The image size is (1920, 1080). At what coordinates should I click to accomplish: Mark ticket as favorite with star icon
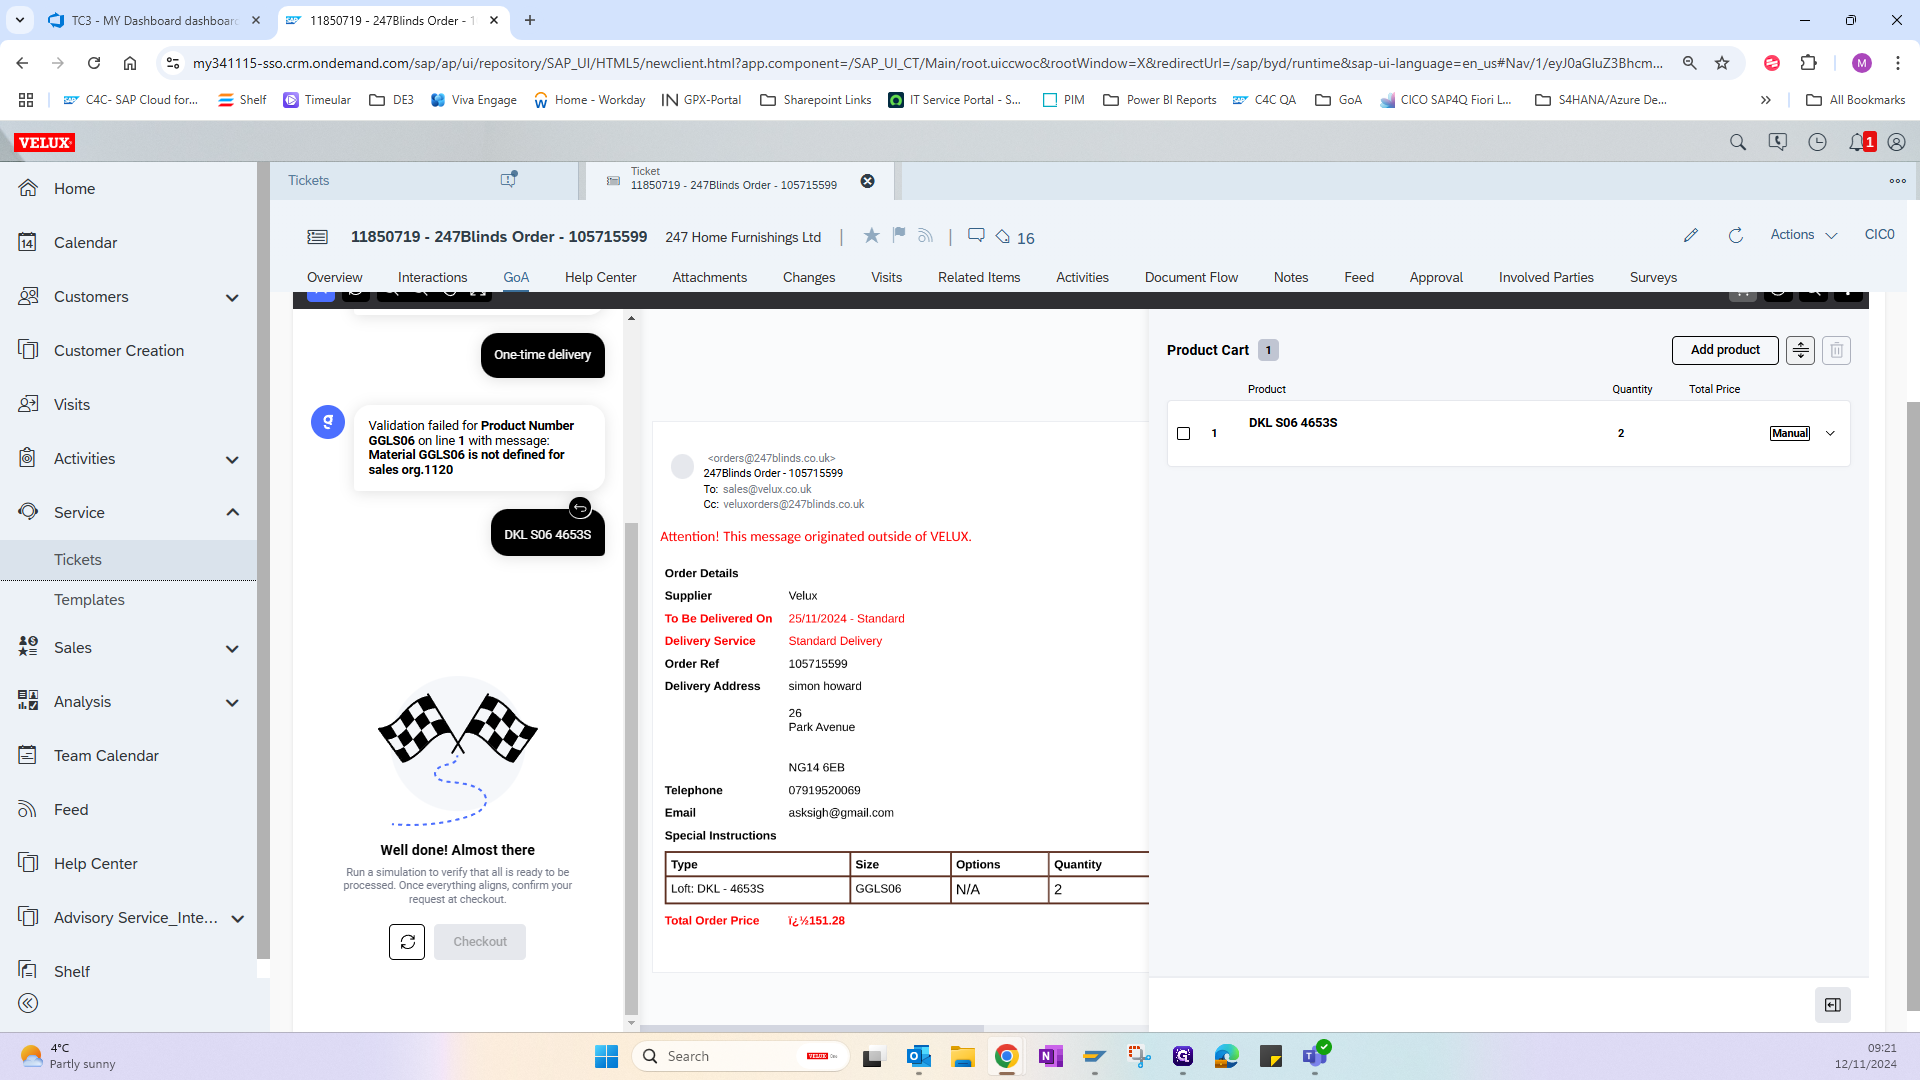coord(871,235)
